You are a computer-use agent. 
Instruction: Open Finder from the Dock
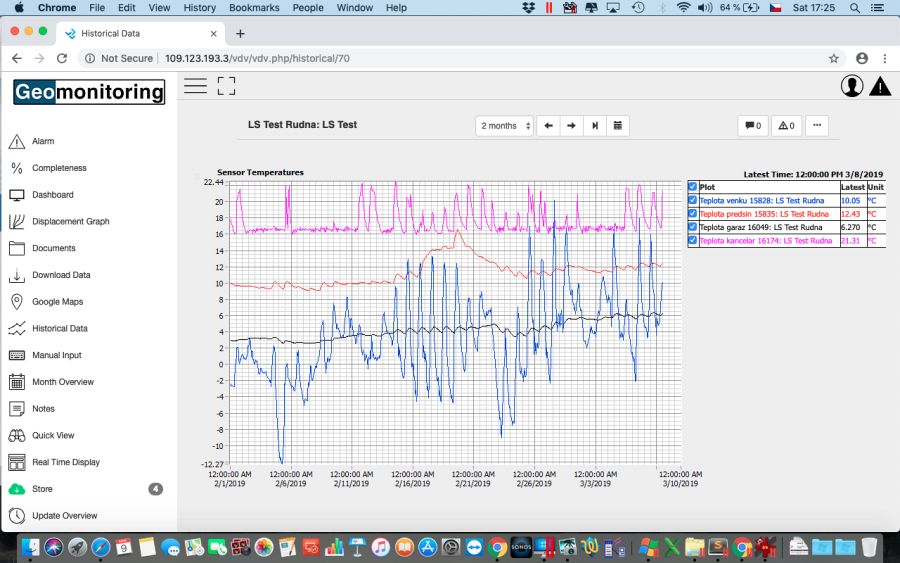pyautogui.click(x=30, y=547)
